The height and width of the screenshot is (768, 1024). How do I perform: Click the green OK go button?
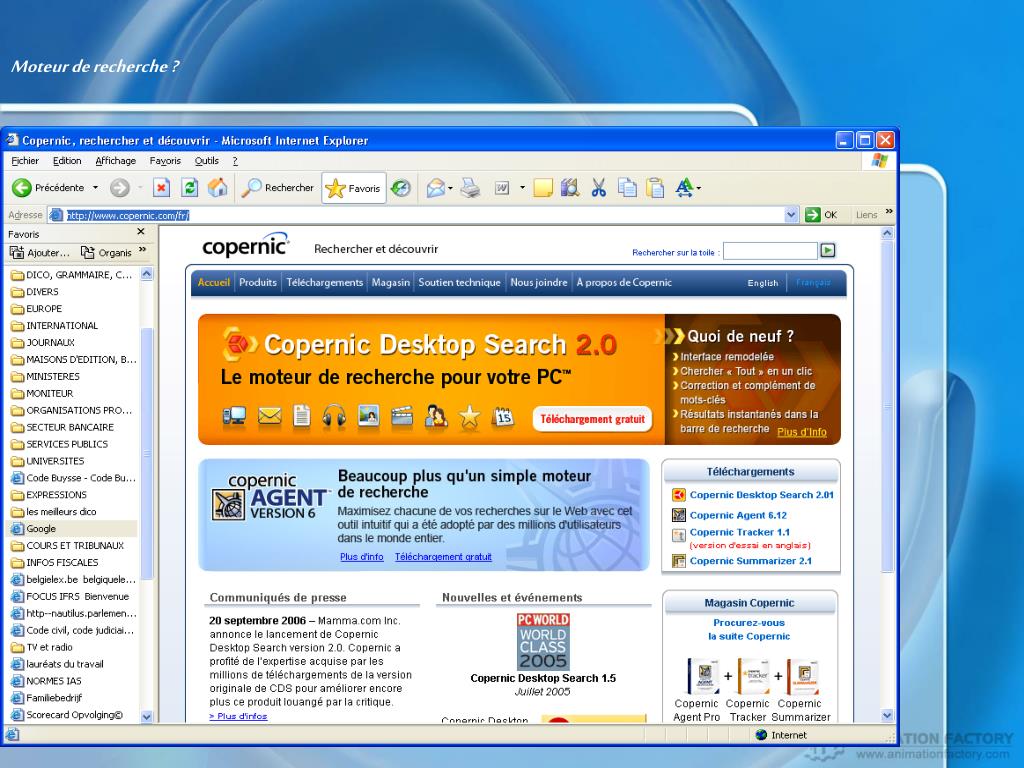[821, 215]
